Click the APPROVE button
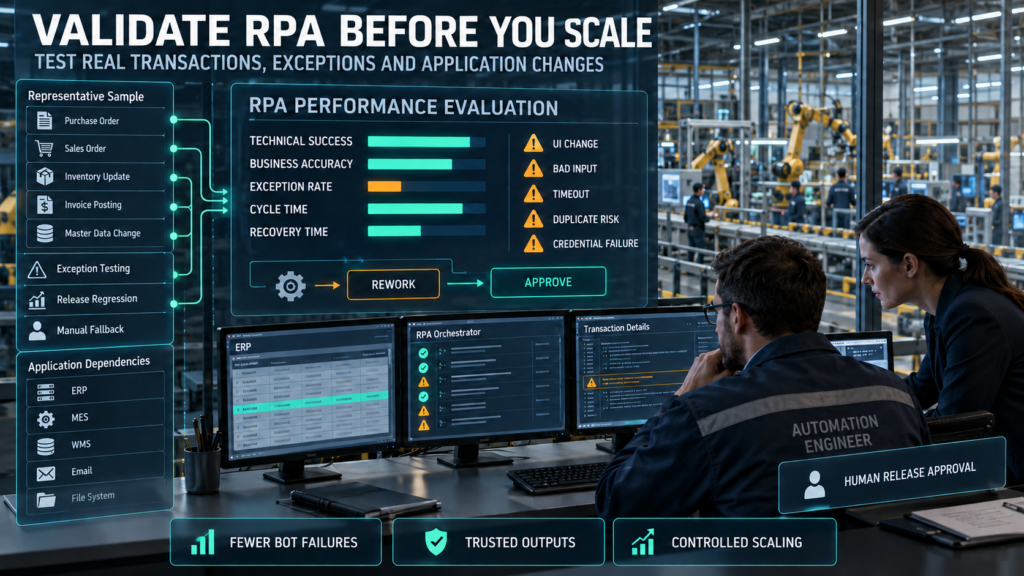Viewport: 1024px width, 576px height. pos(548,282)
